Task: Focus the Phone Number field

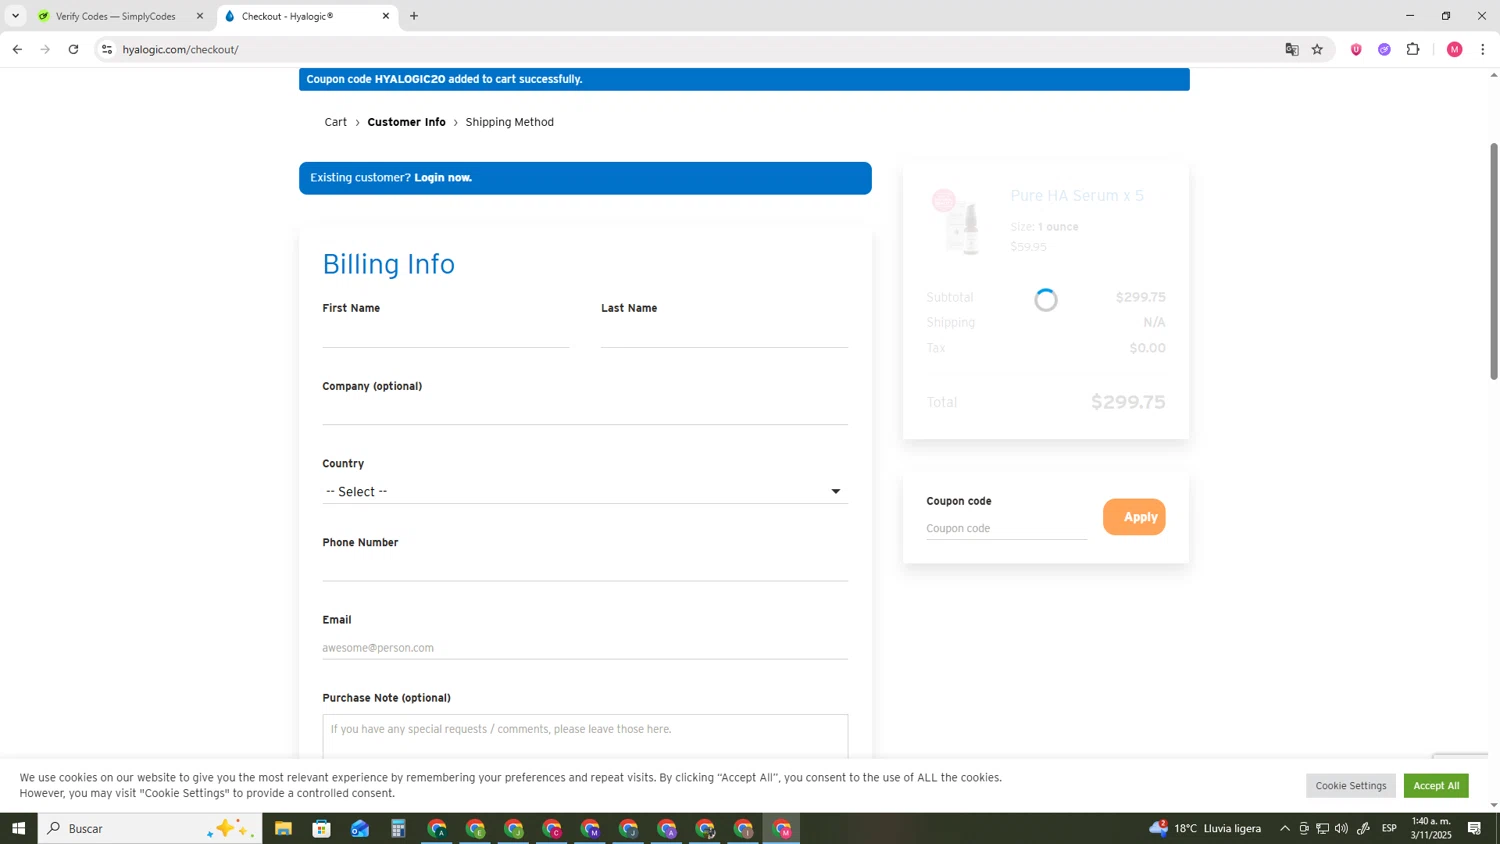Action: tap(585, 568)
